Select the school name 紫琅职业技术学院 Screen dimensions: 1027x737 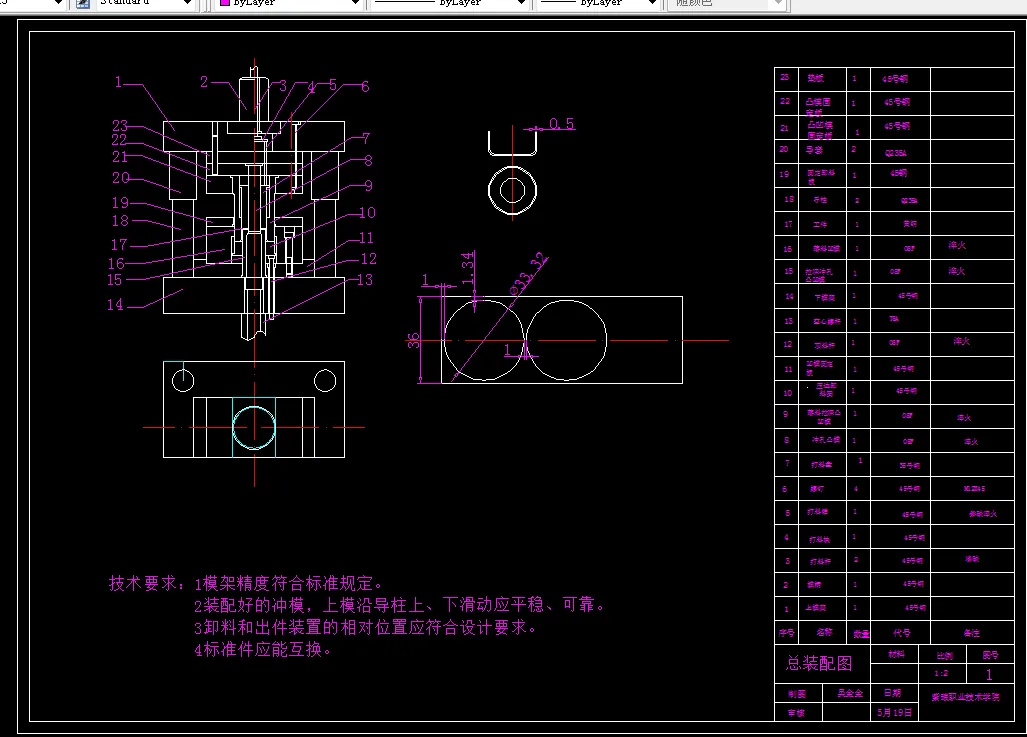[965, 697]
